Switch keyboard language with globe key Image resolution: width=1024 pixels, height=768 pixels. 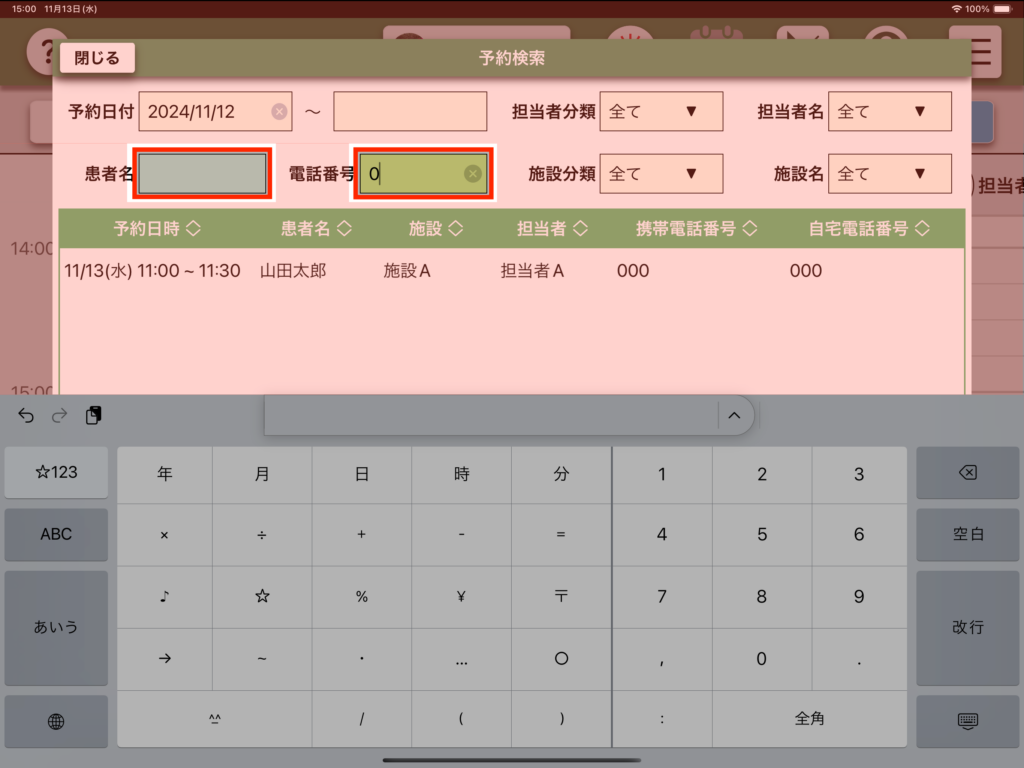56,721
